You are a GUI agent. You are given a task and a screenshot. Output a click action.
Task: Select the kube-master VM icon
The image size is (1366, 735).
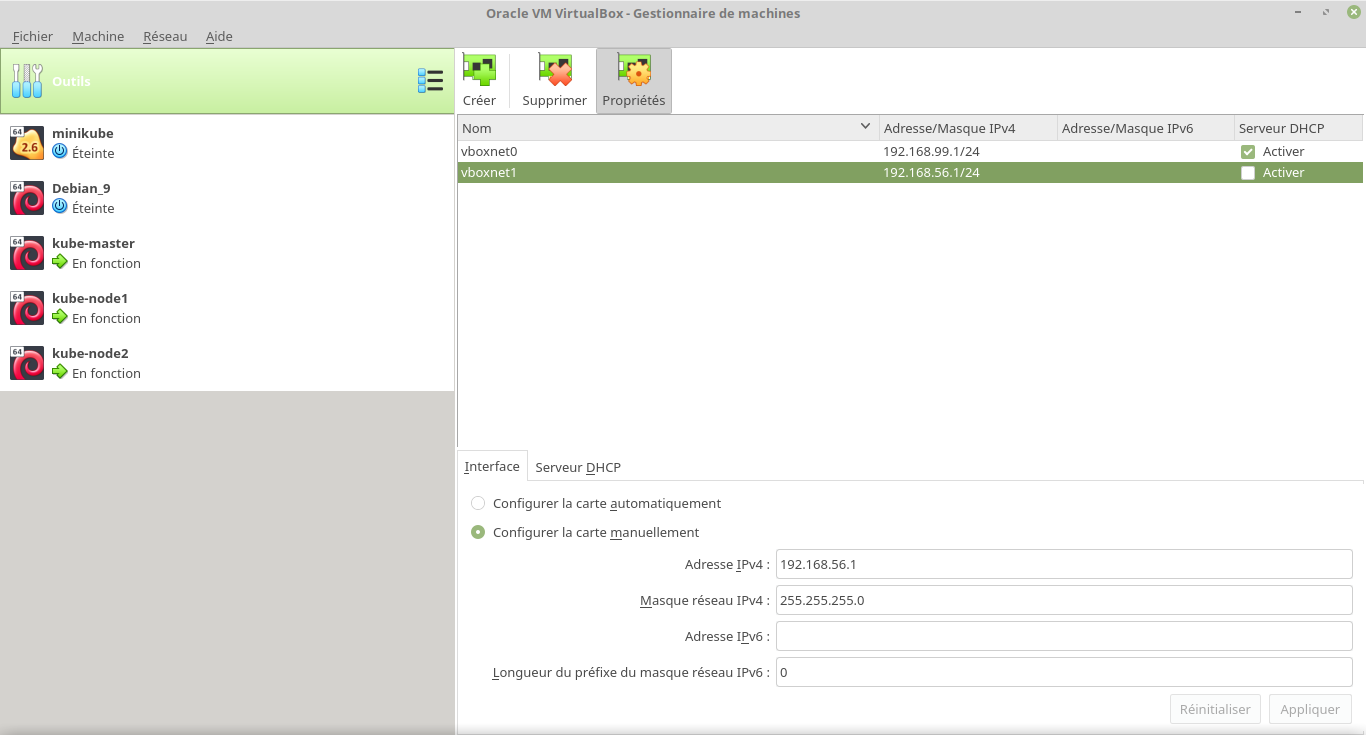27,253
